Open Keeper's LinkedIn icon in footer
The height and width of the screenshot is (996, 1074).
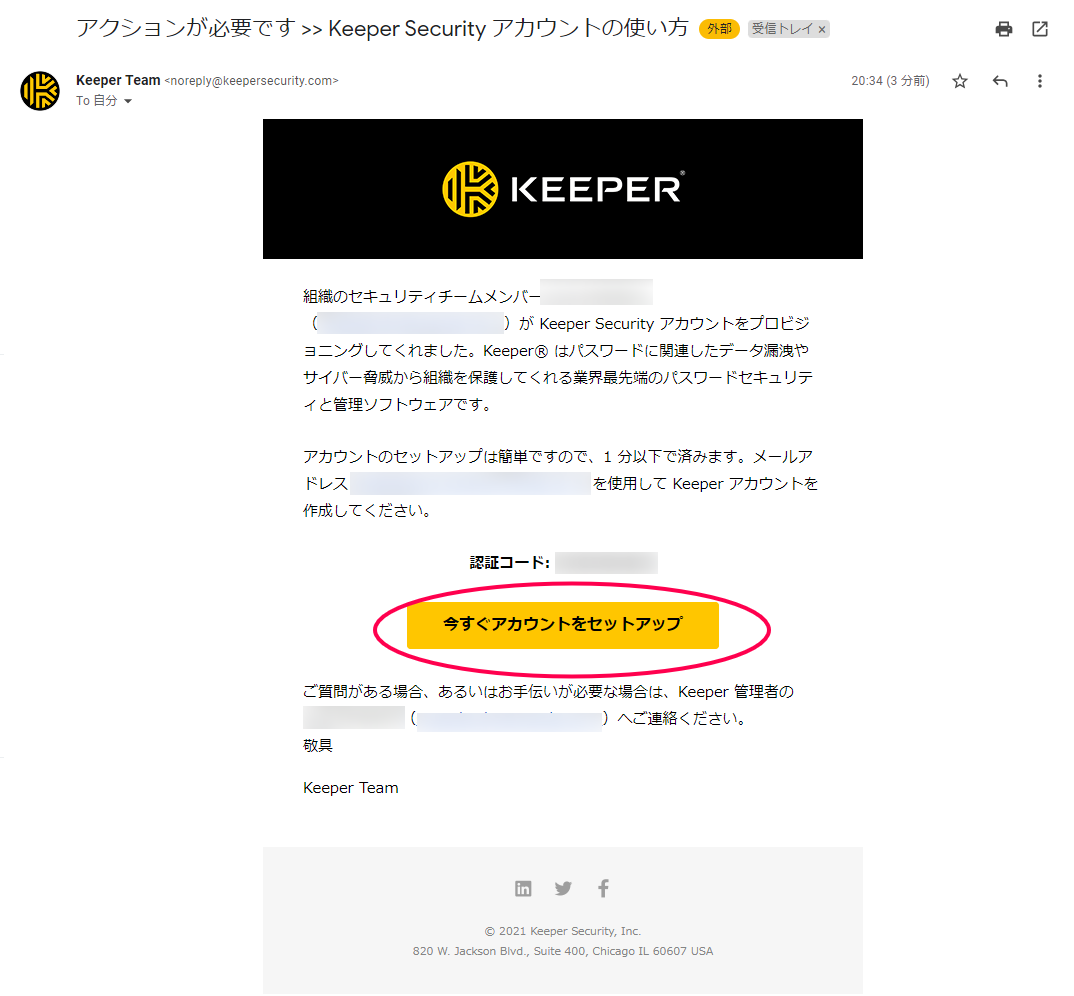(523, 888)
